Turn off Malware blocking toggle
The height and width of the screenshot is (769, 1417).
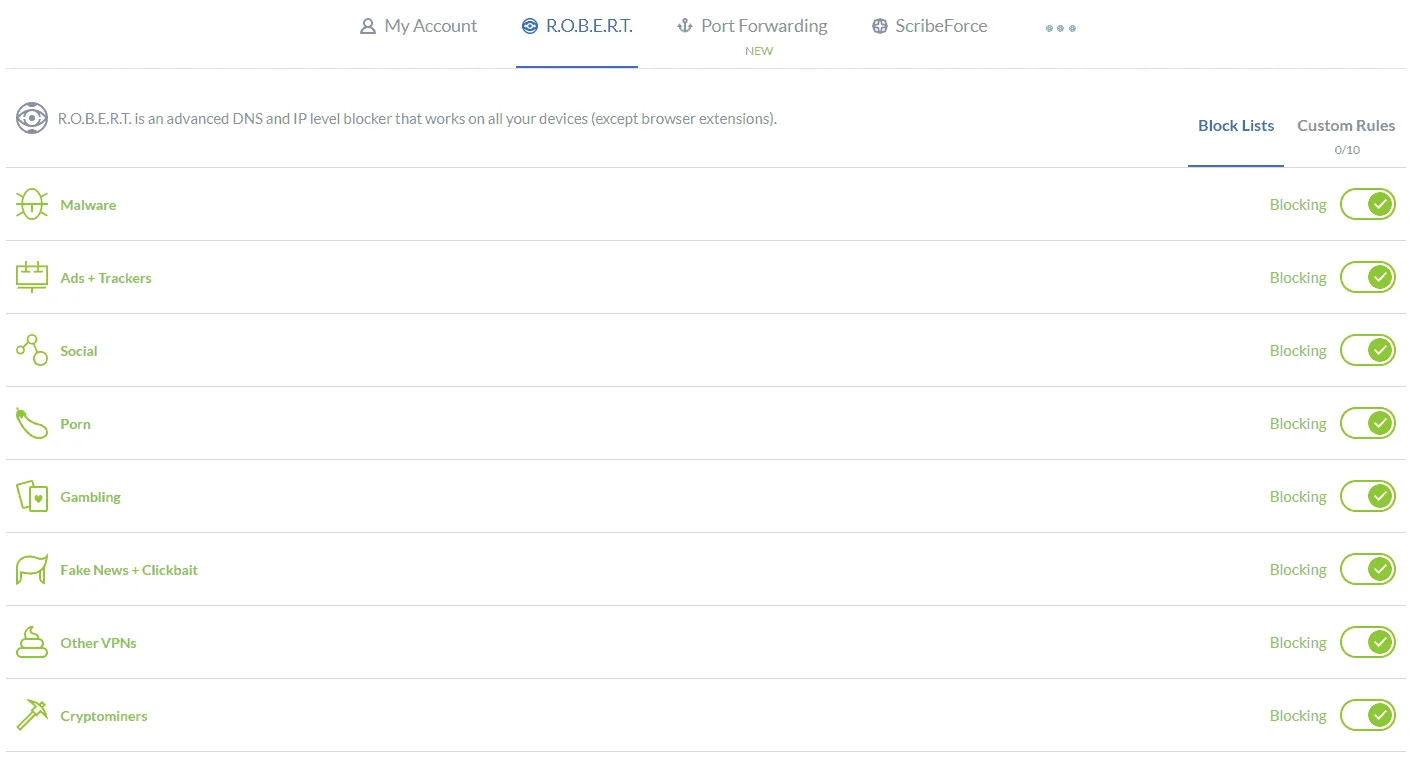tap(1368, 204)
